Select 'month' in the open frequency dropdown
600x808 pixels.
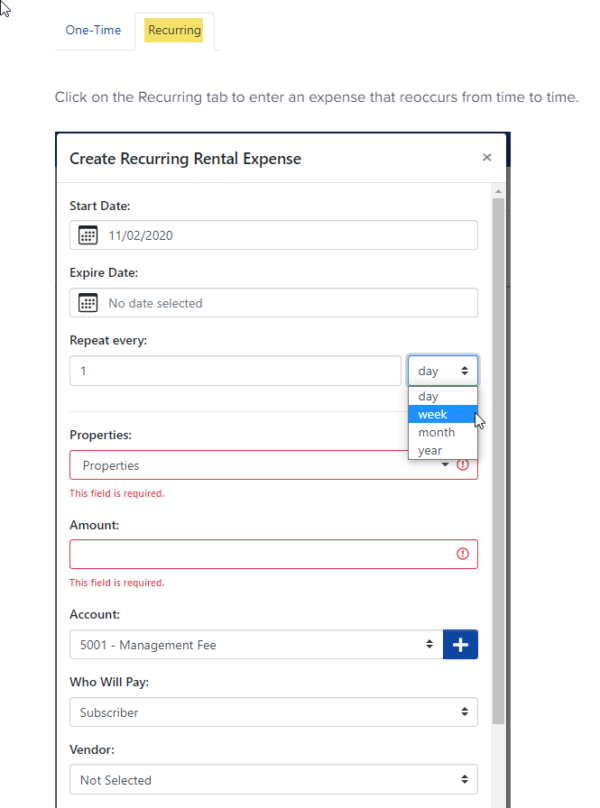[437, 432]
